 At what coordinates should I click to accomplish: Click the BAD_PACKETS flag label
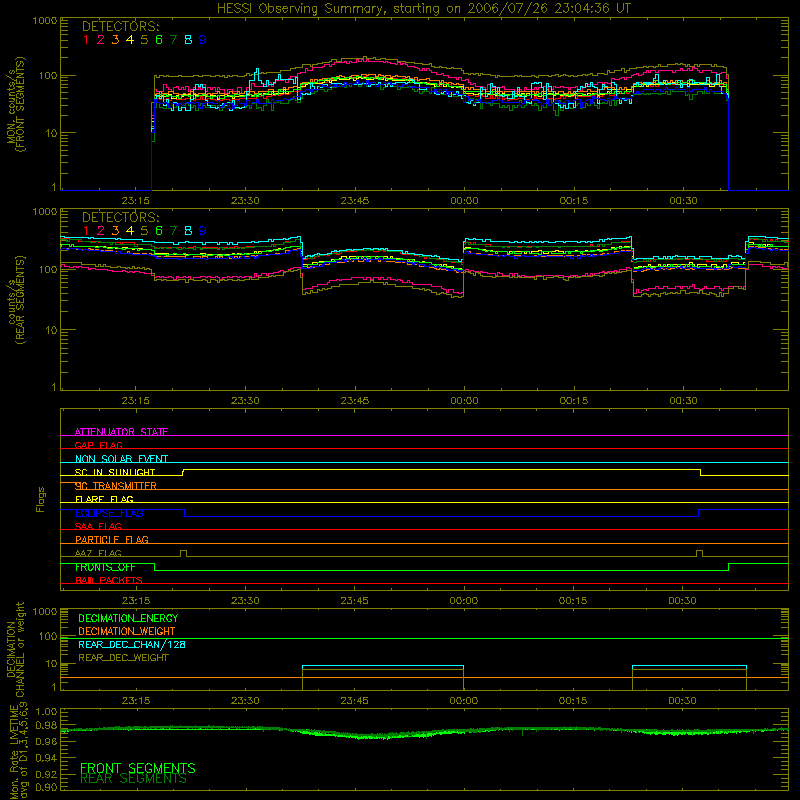109,581
